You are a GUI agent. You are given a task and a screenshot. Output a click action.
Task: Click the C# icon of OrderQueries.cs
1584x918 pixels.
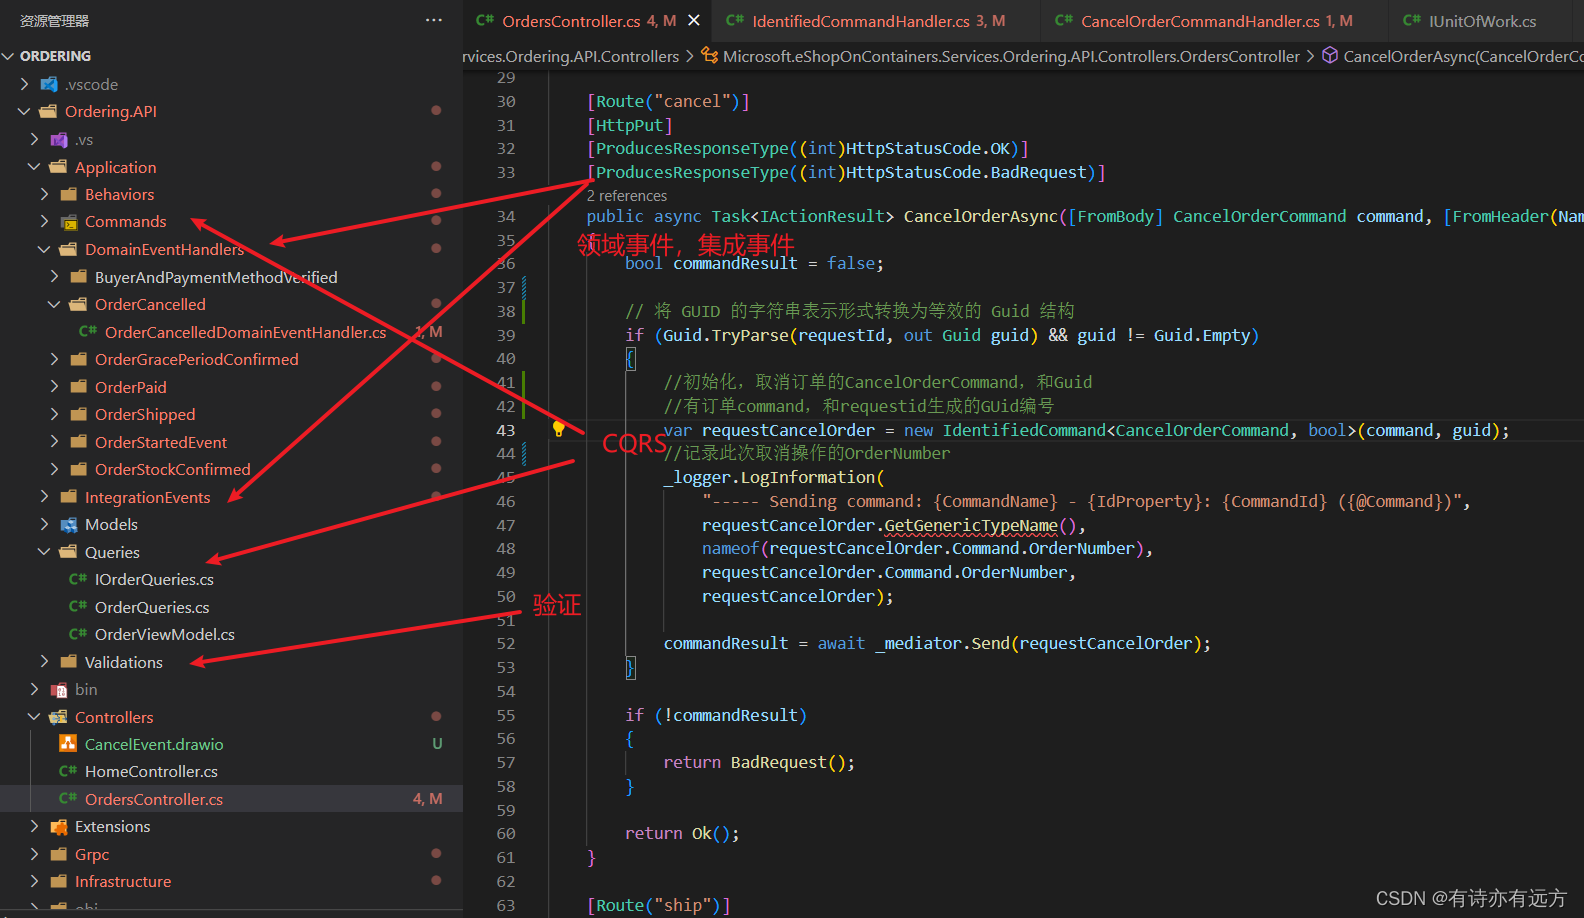click(78, 607)
